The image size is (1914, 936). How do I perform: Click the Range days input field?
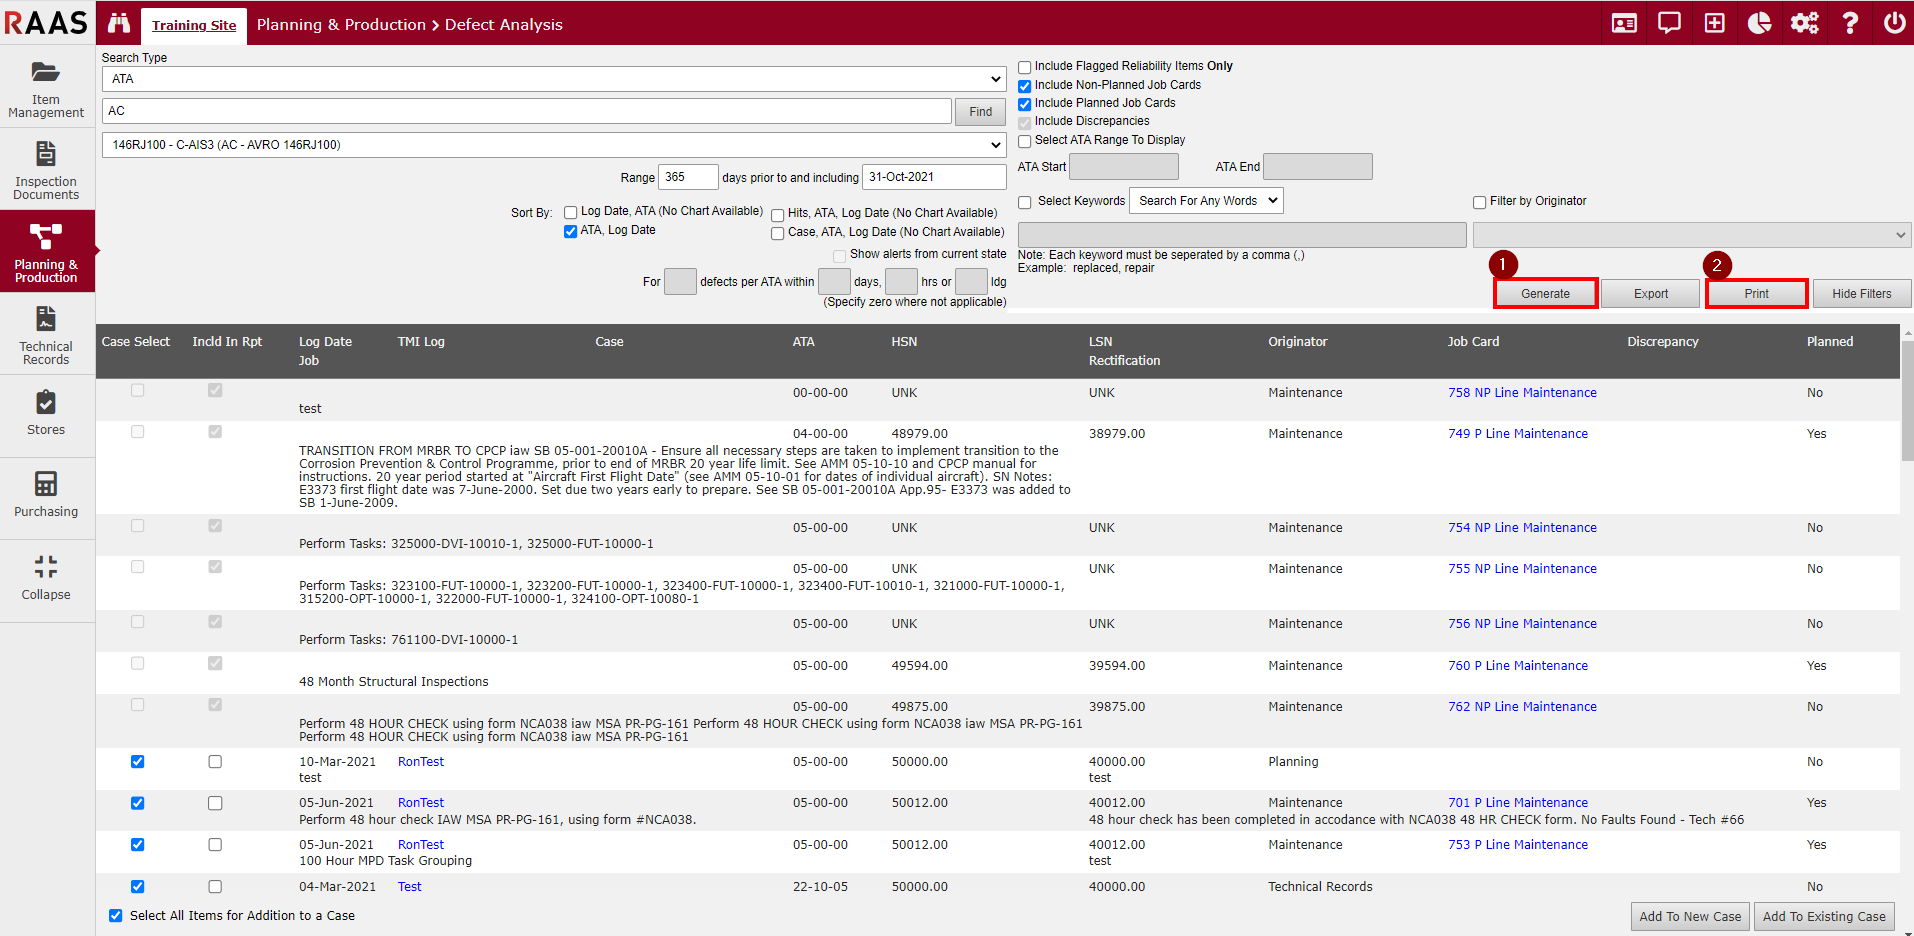pyautogui.click(x=688, y=177)
